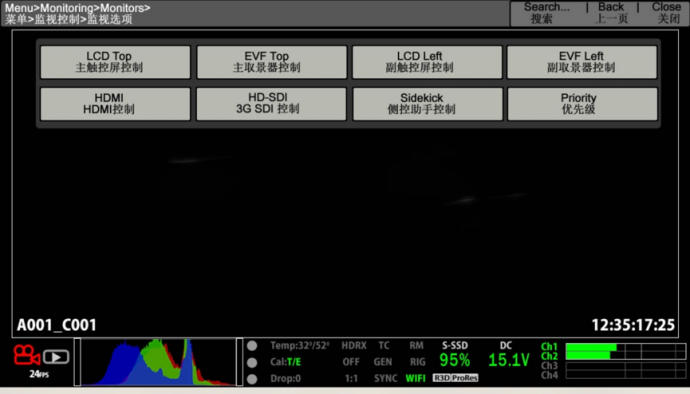Toggle the HDRX OFF status
Image resolution: width=690 pixels, height=394 pixels.
pyautogui.click(x=353, y=354)
